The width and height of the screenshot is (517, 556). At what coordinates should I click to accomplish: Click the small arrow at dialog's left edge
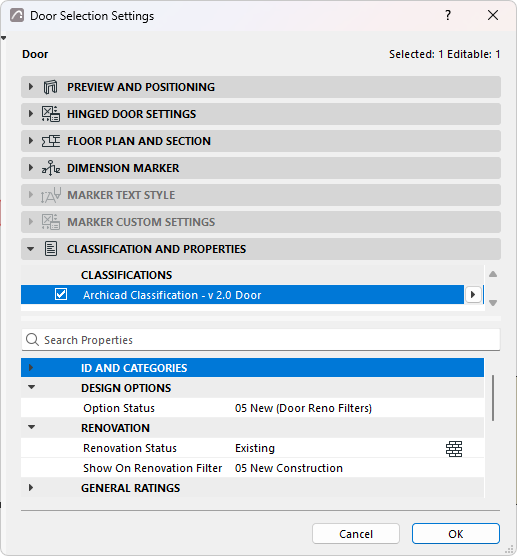coord(3,38)
